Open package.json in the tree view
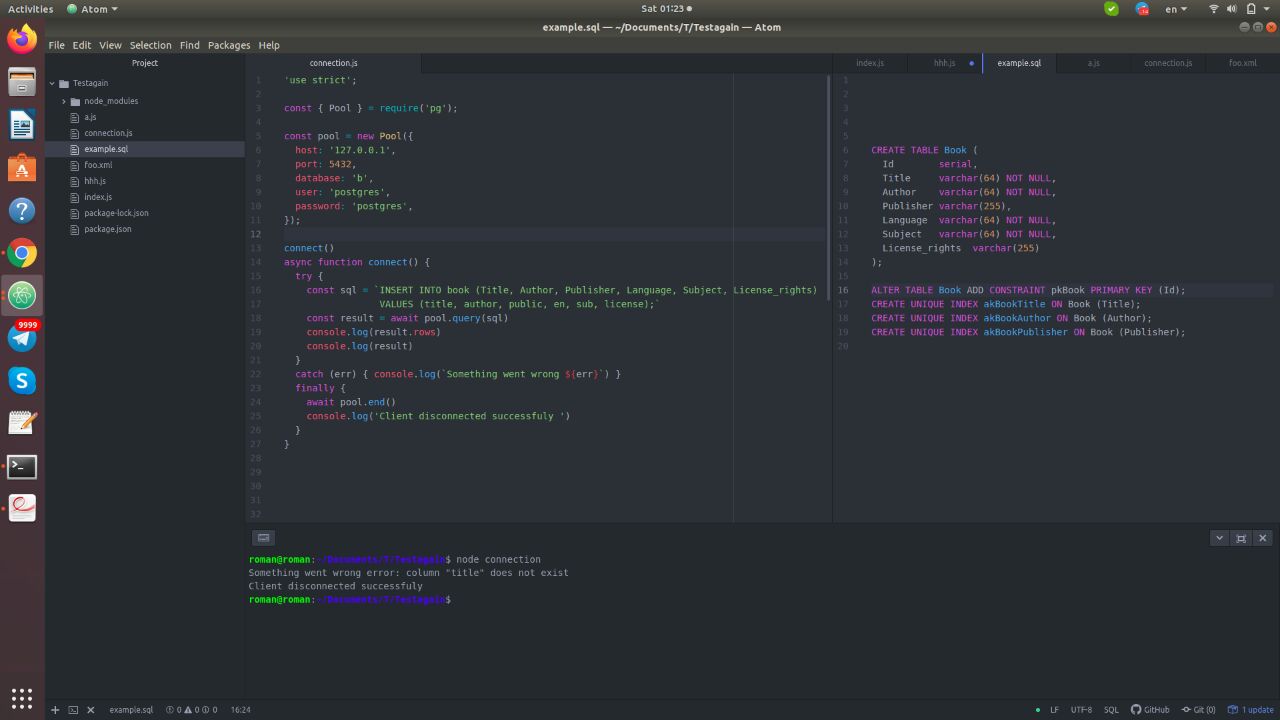The width and height of the screenshot is (1280, 720). (107, 229)
